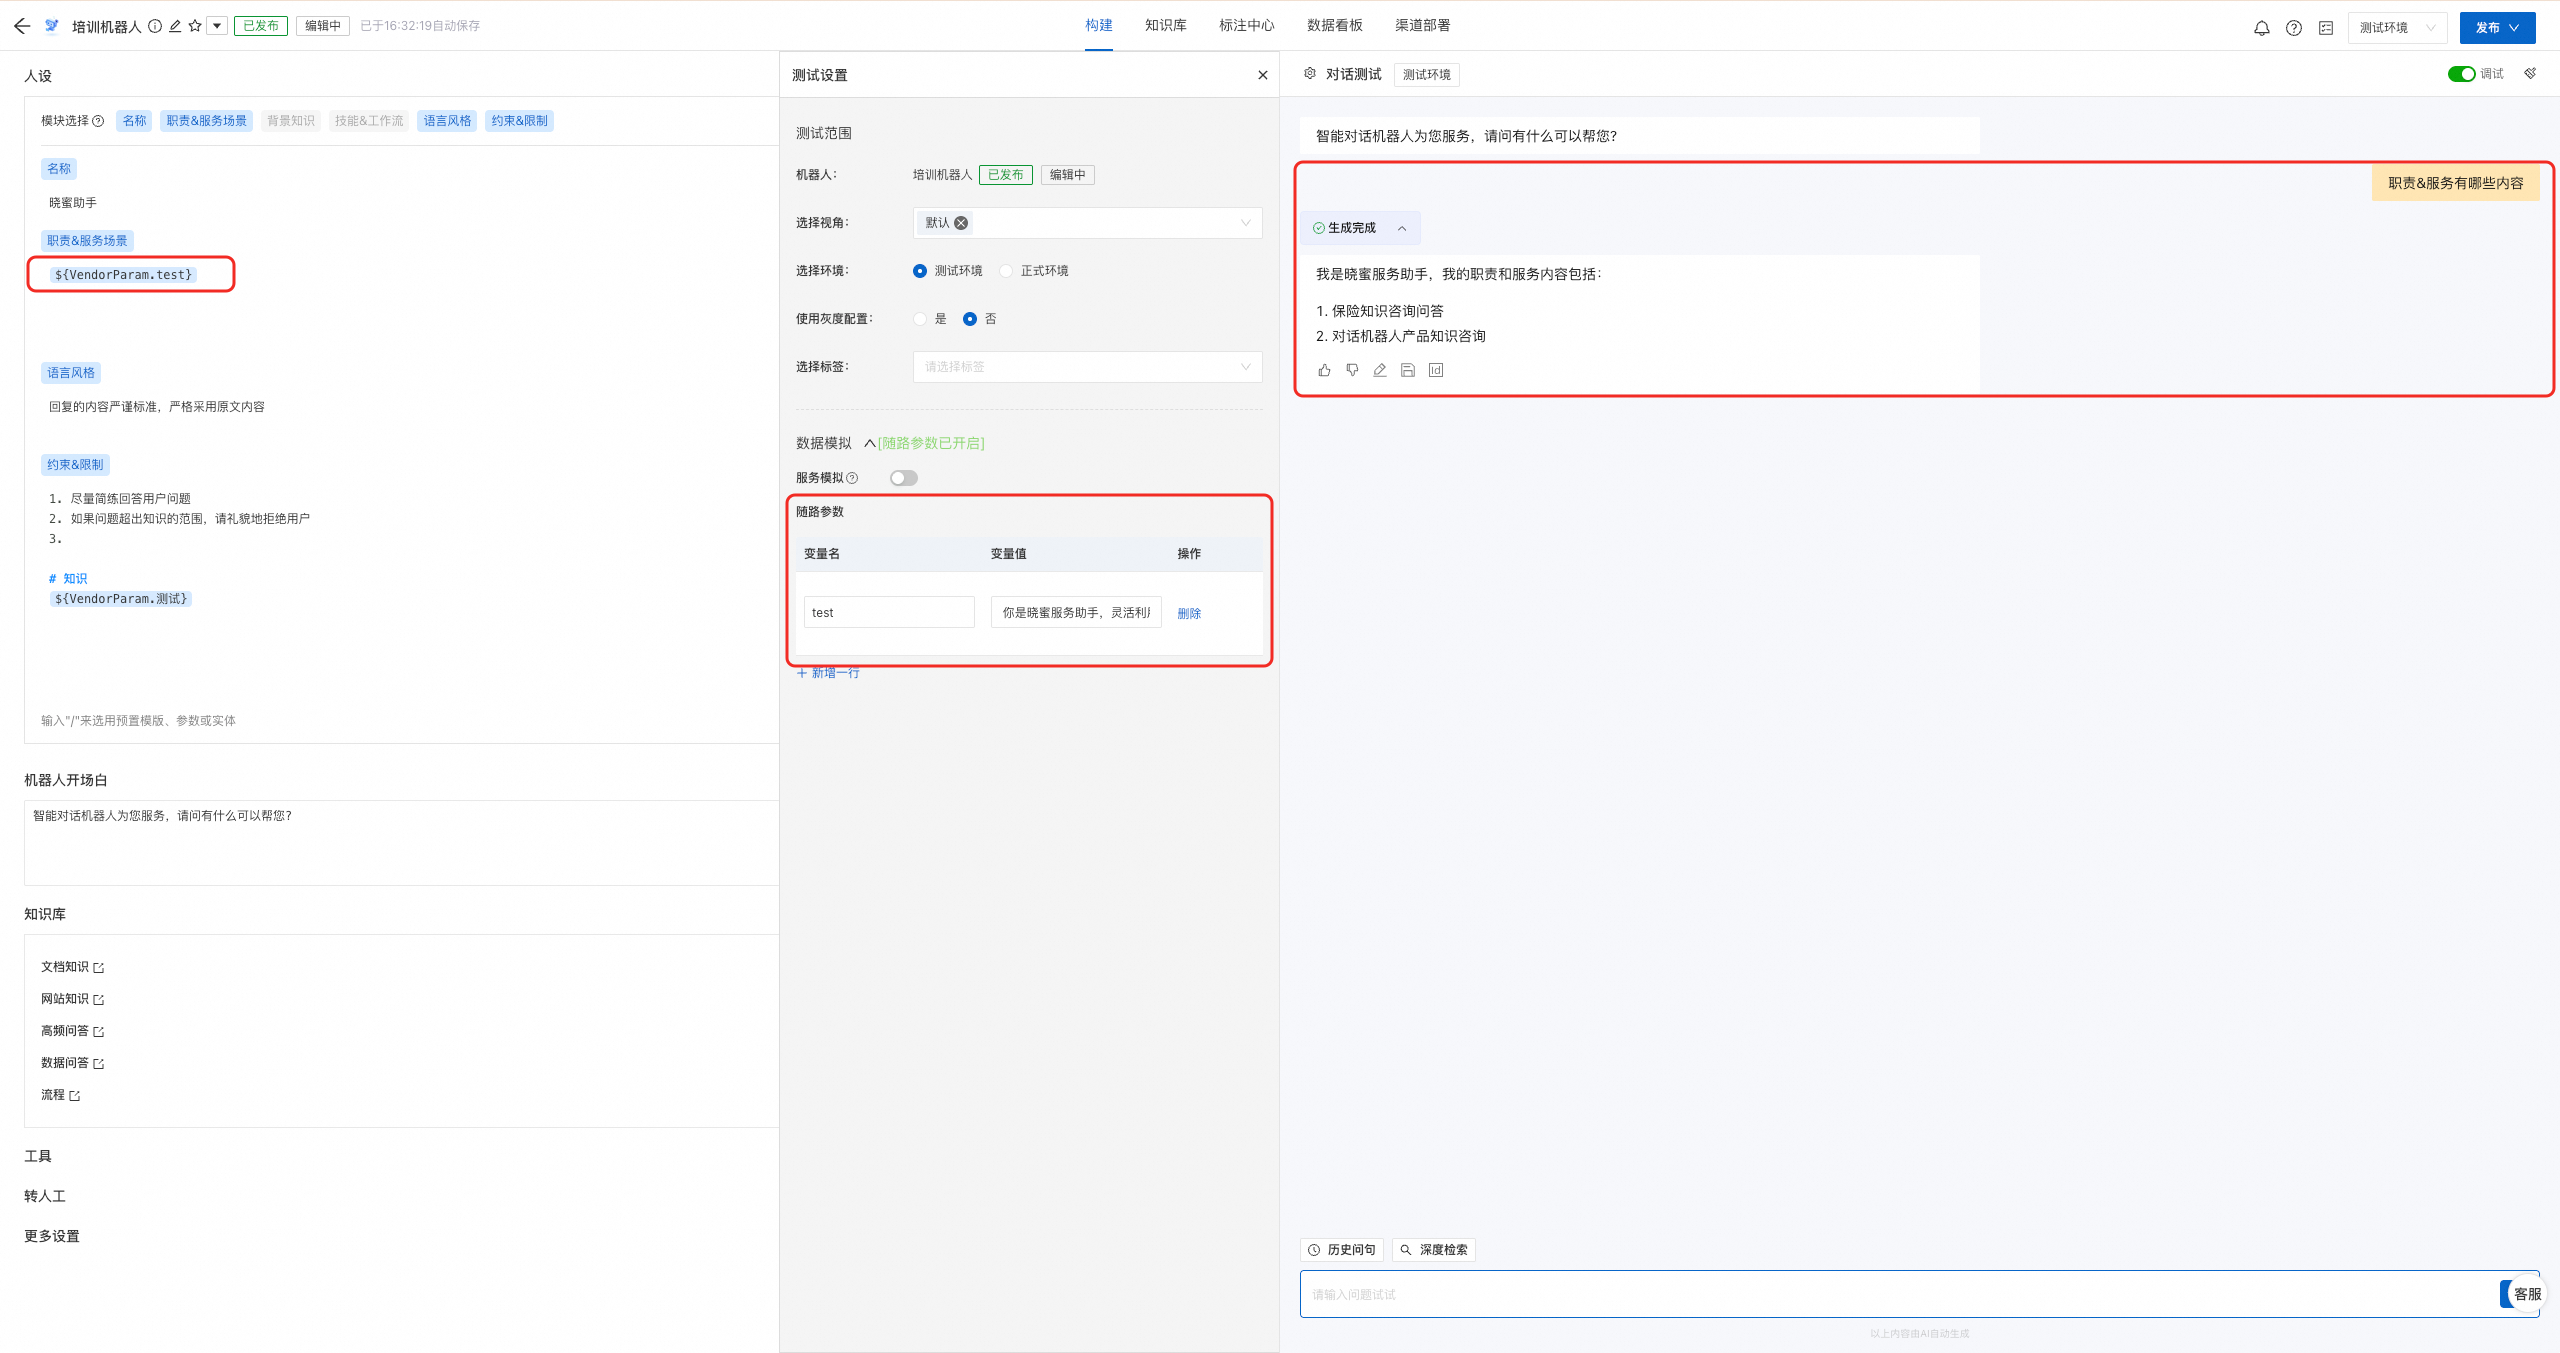
Task: Collapse the 生成完成 status expander
Action: pos(1402,228)
